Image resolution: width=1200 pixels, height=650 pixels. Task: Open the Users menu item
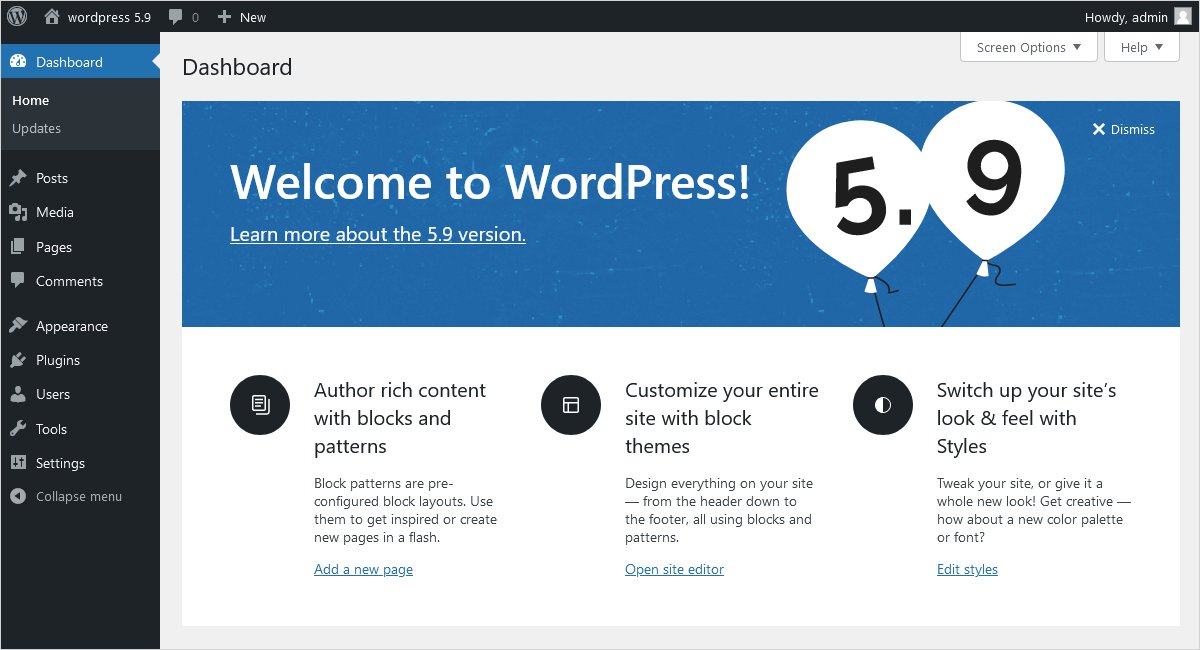pos(53,394)
